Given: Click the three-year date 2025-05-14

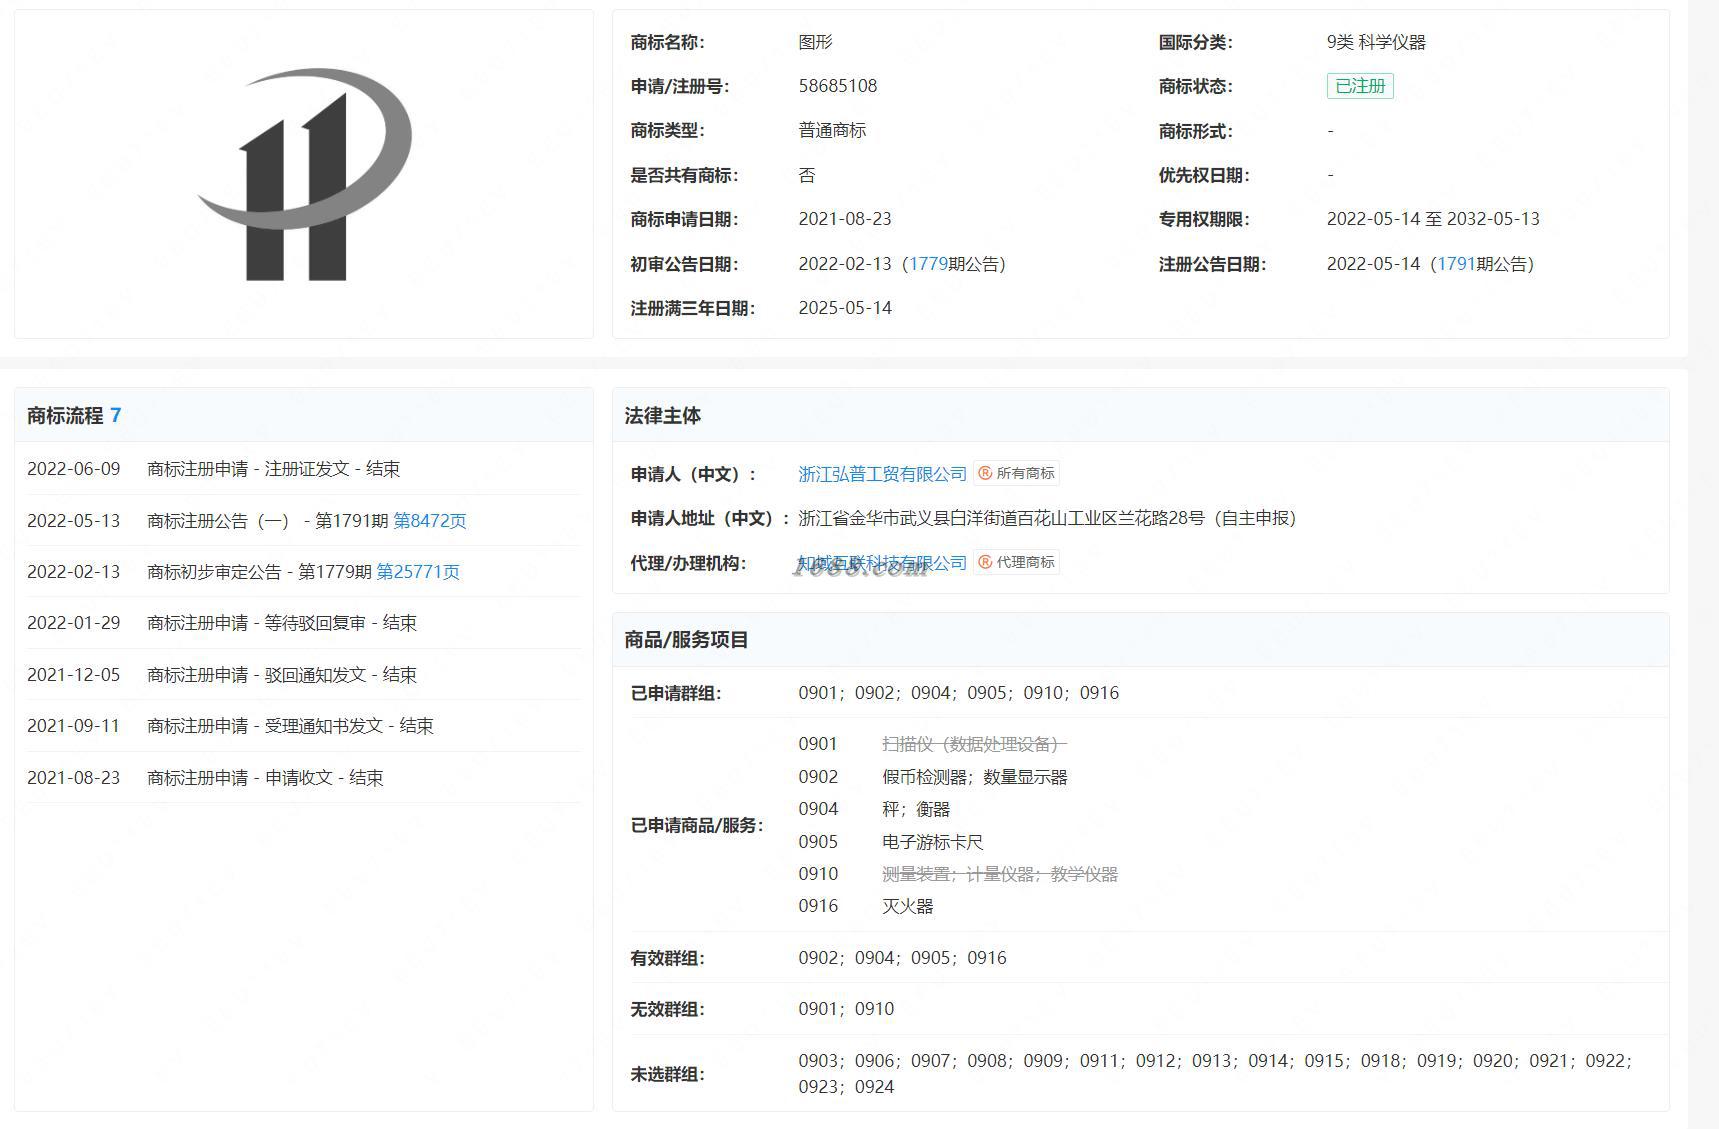Looking at the screenshot, I should click(x=845, y=308).
